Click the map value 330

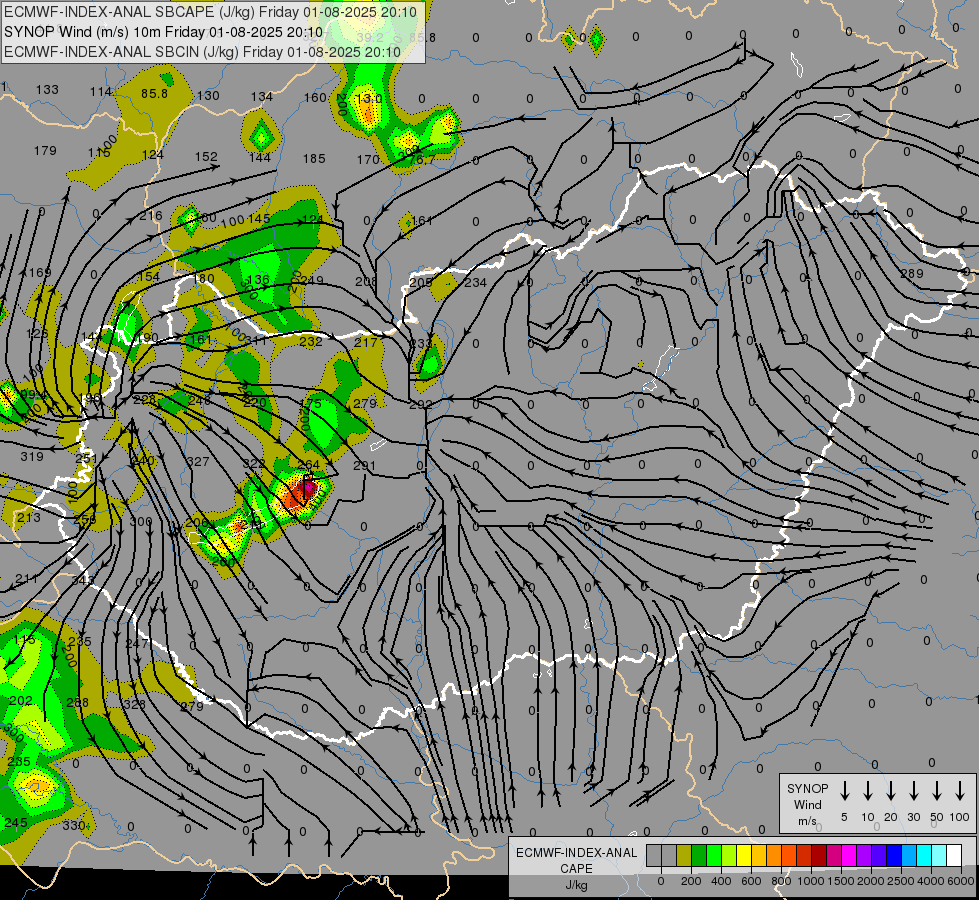coord(74,826)
